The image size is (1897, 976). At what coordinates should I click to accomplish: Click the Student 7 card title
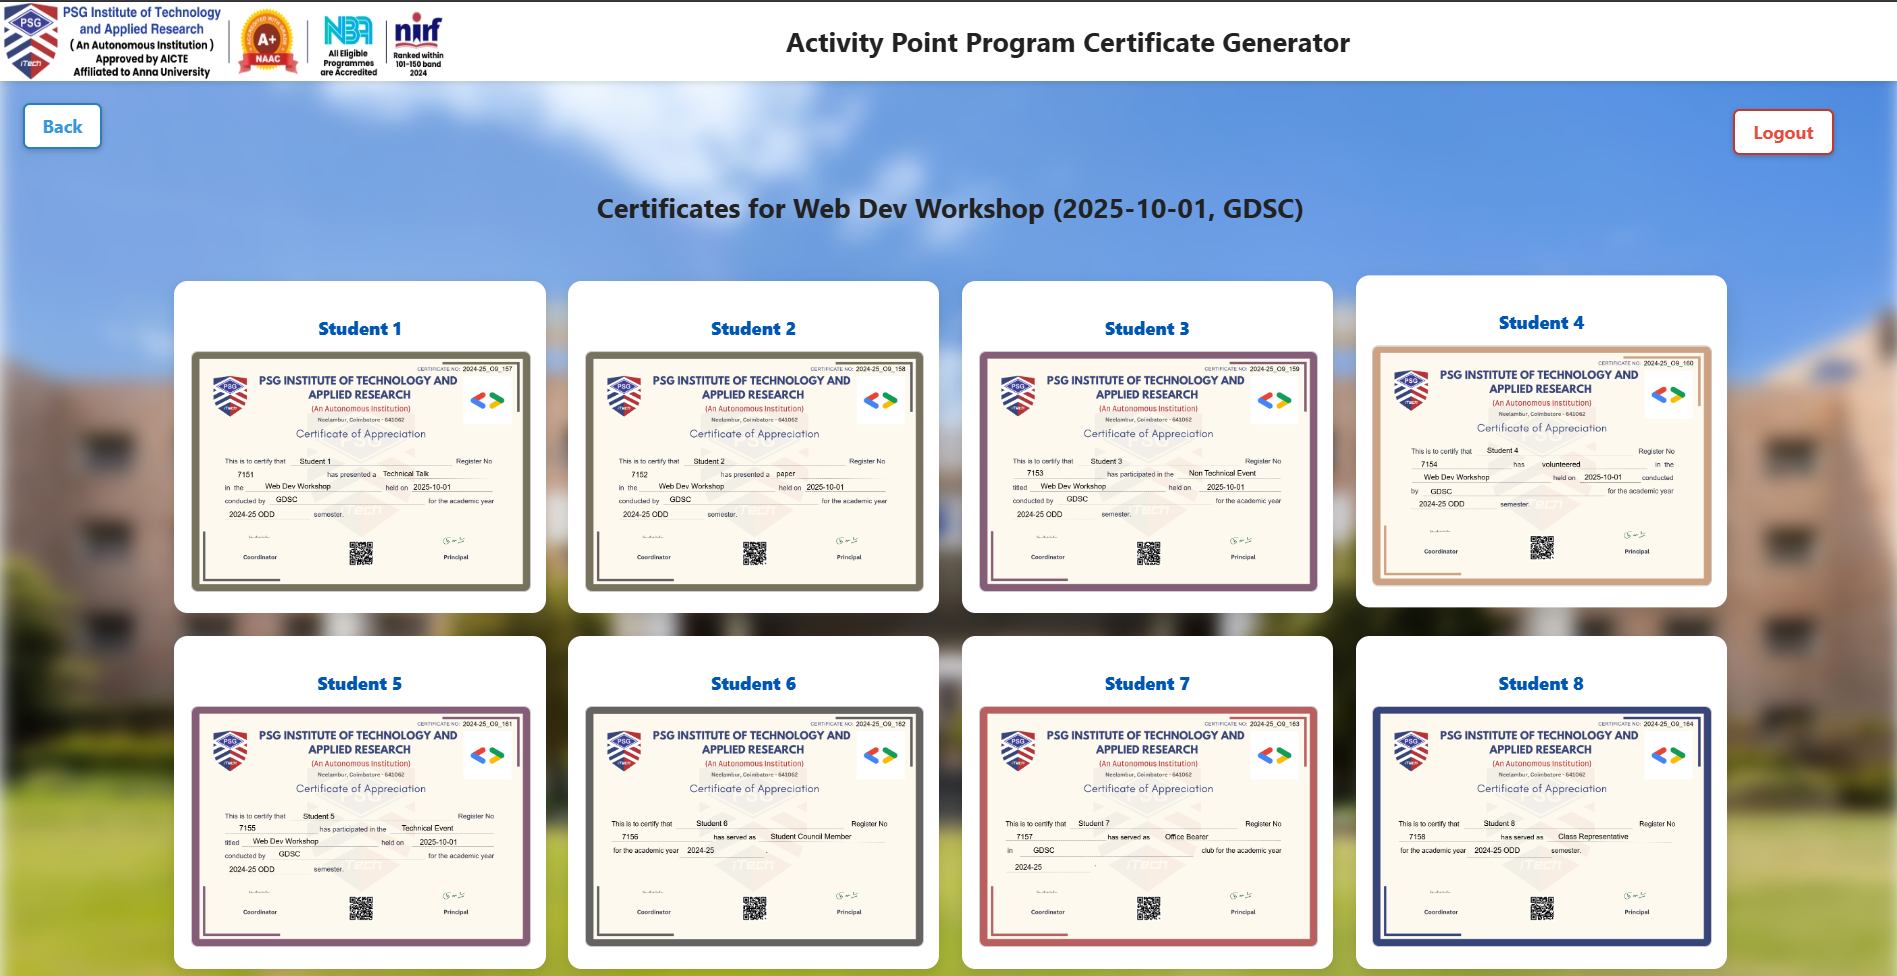1147,684
